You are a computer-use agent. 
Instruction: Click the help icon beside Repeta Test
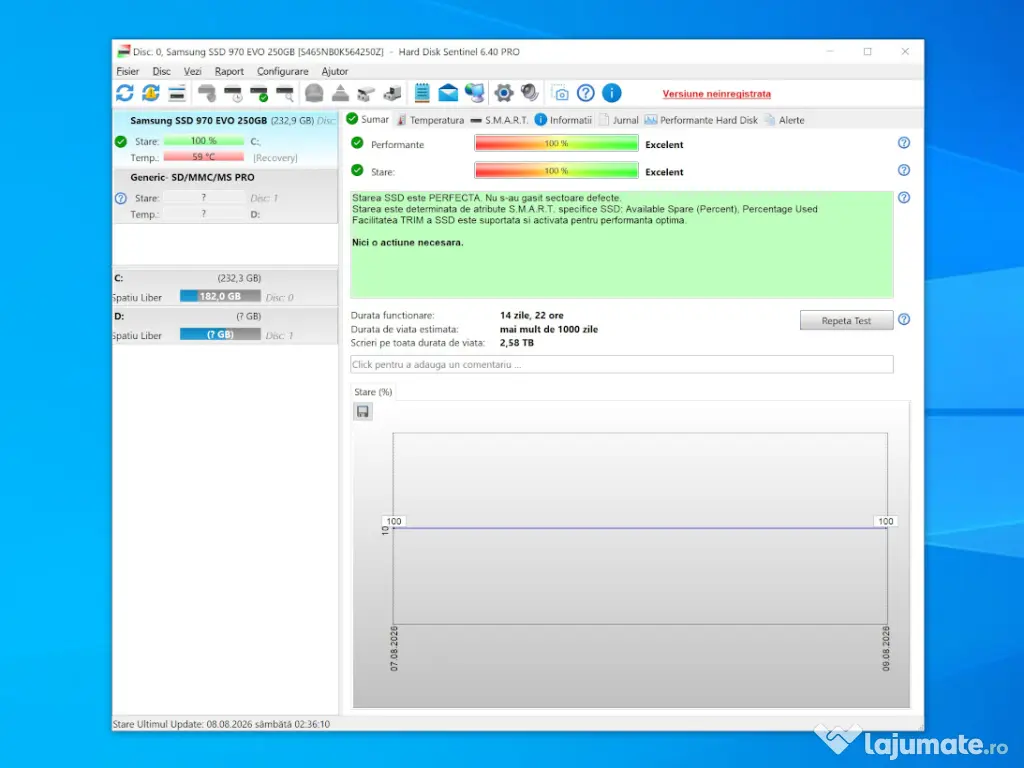click(x=904, y=319)
